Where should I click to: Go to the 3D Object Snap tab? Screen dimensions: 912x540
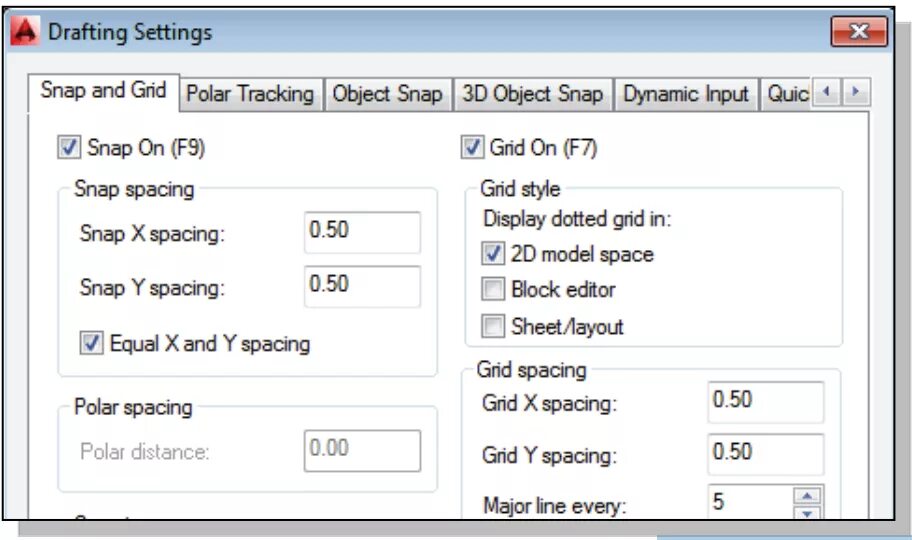(x=532, y=94)
